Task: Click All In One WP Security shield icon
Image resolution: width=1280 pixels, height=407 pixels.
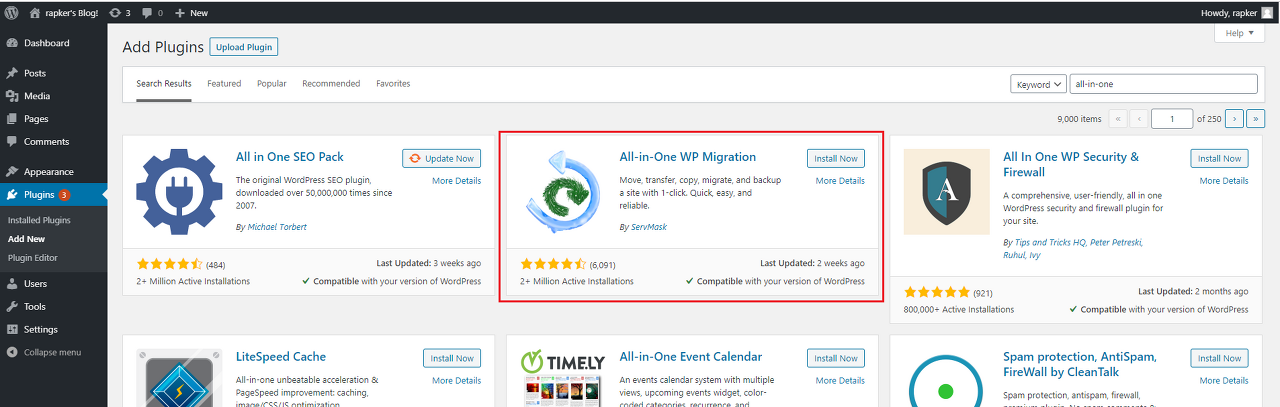Action: (x=947, y=192)
